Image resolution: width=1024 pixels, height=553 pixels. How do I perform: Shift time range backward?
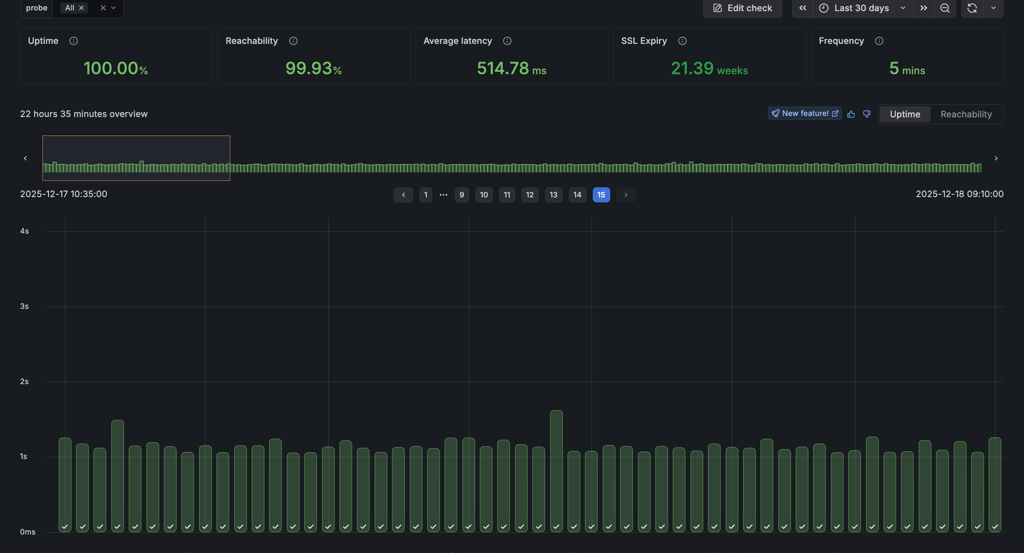(803, 8)
